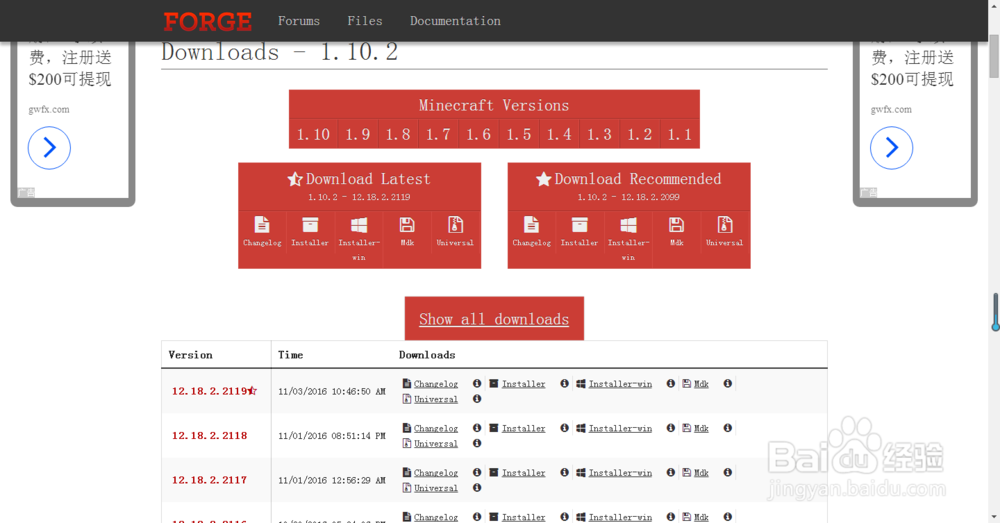Viewport: 1000px width, 523px height.
Task: Select Minecraft version 1.4
Action: [559, 135]
